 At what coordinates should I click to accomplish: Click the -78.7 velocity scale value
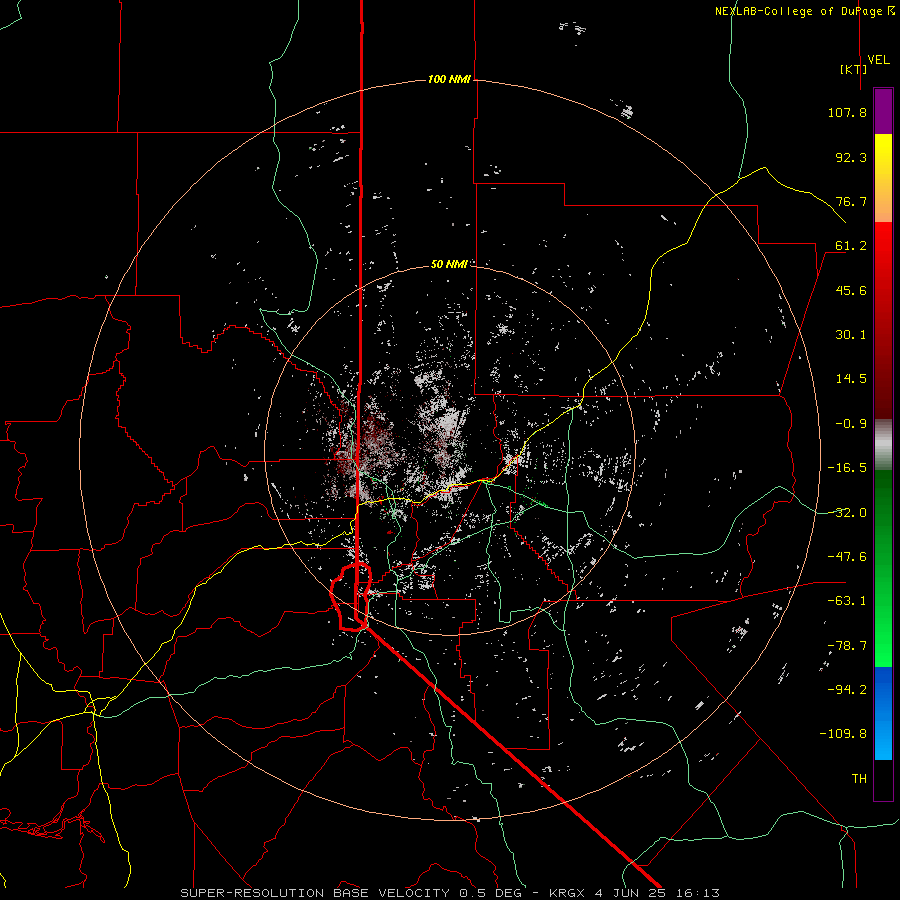coord(847,646)
